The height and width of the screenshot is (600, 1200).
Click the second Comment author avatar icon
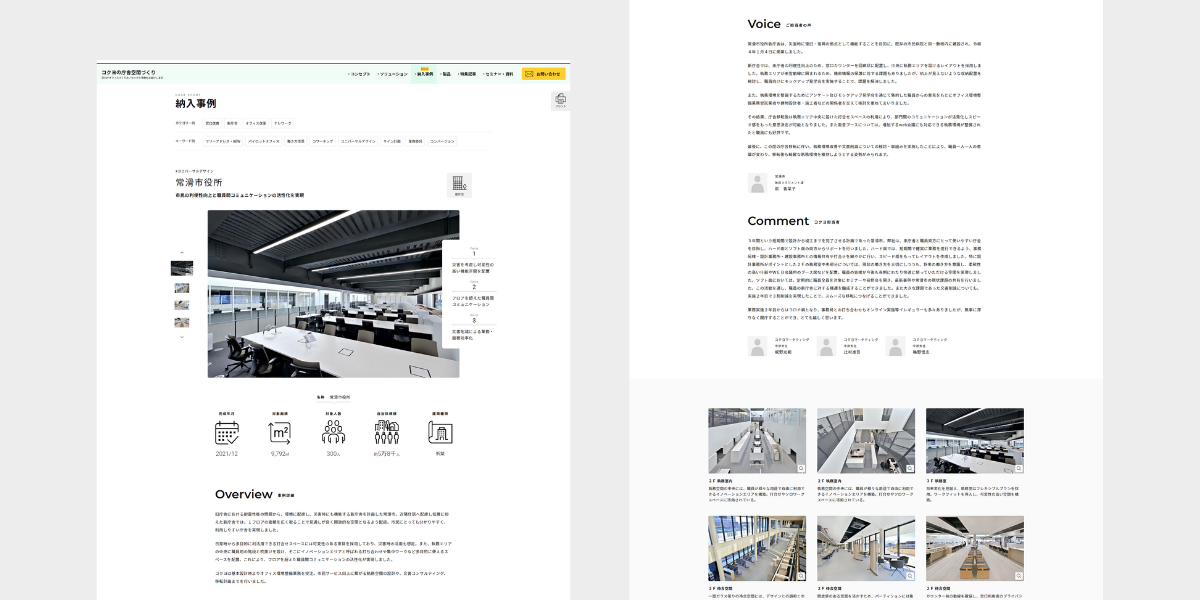[x=826, y=346]
